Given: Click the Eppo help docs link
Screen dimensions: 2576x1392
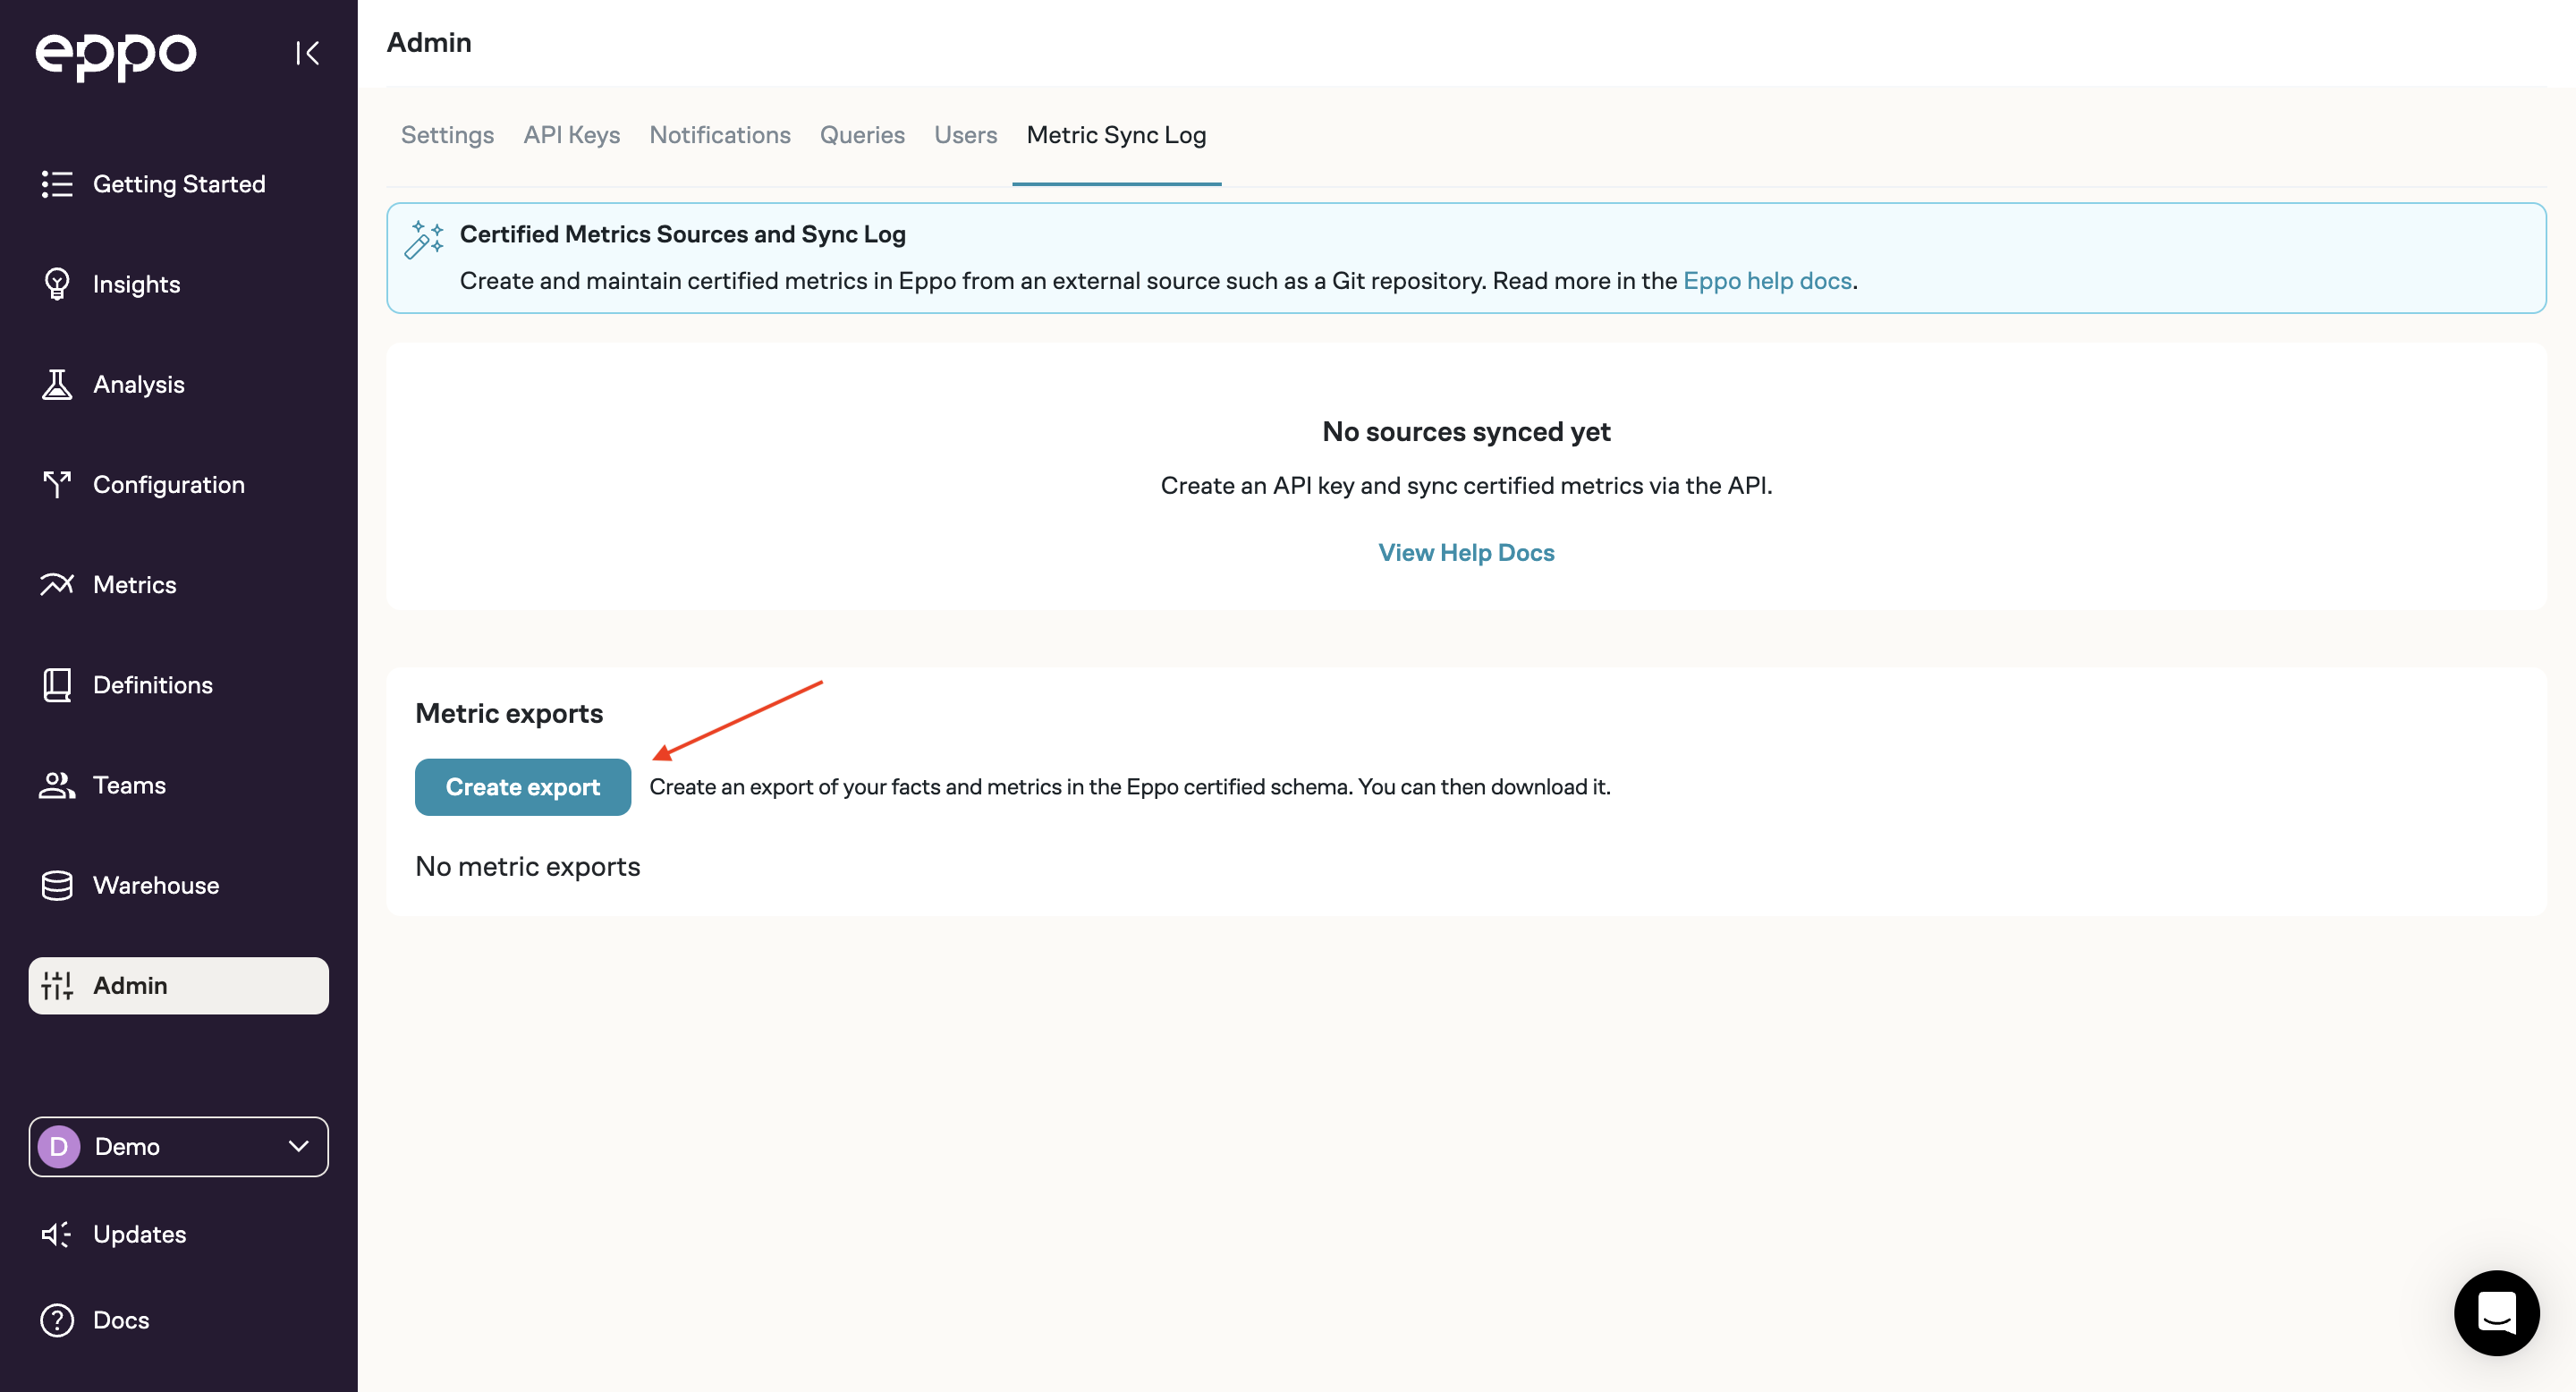Looking at the screenshot, I should pos(1767,281).
